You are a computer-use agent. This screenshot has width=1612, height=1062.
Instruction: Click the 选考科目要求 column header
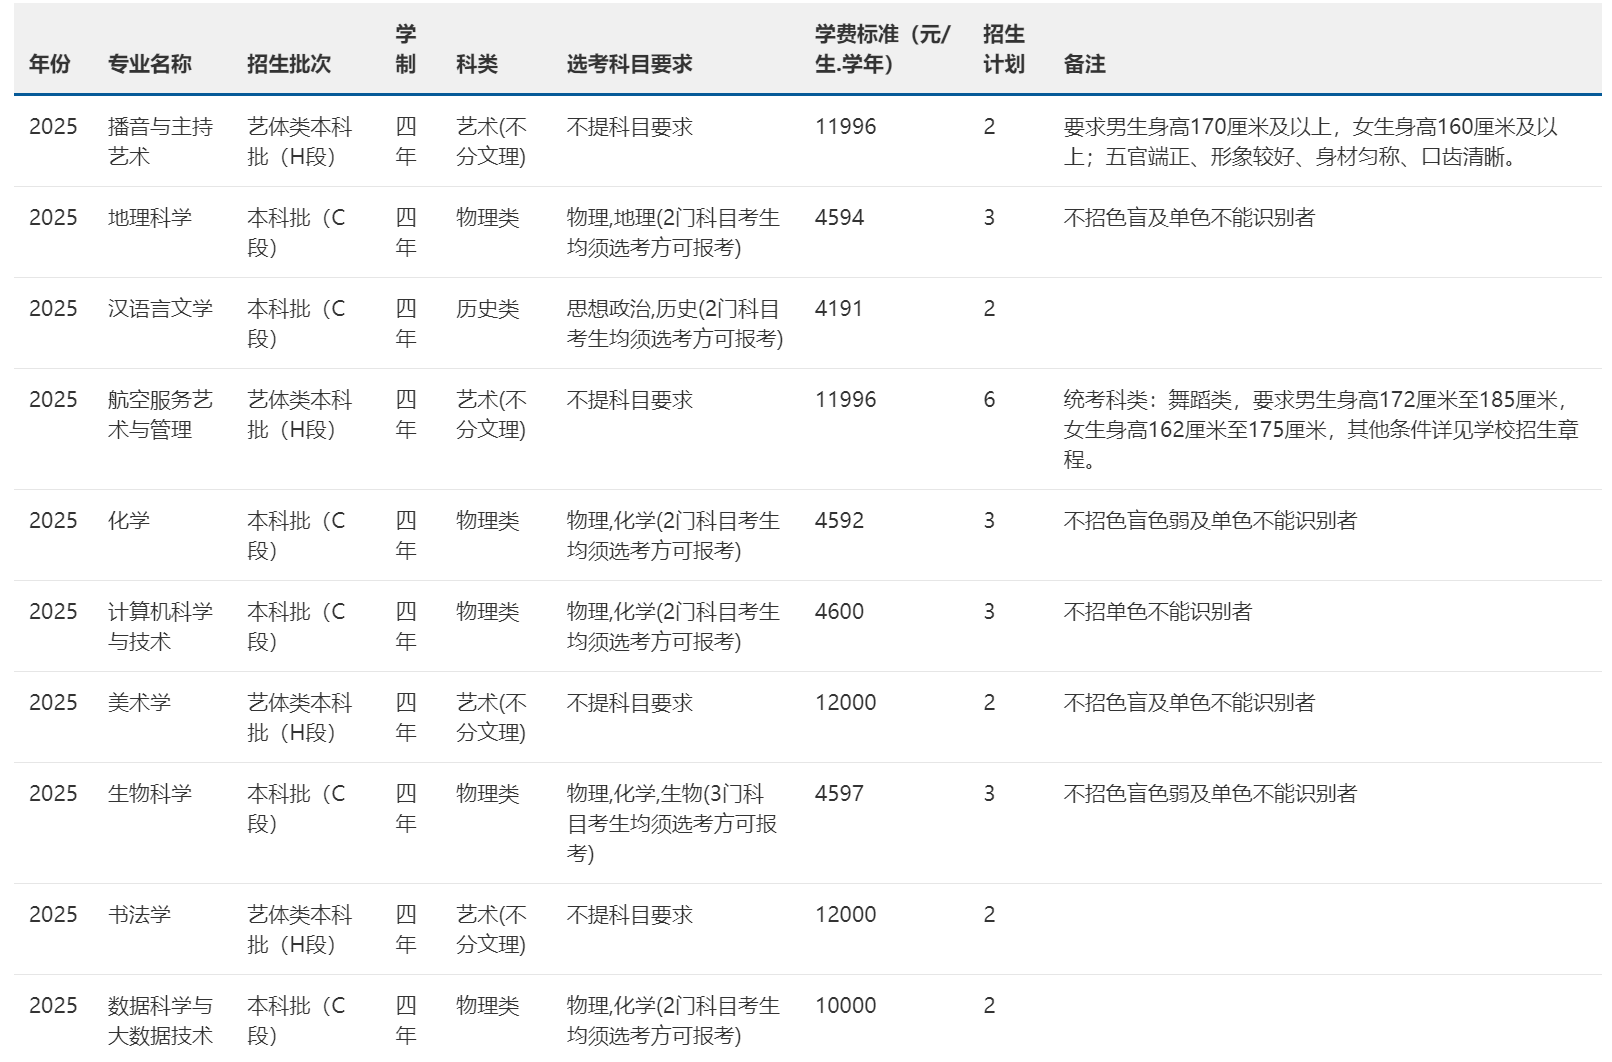630,64
